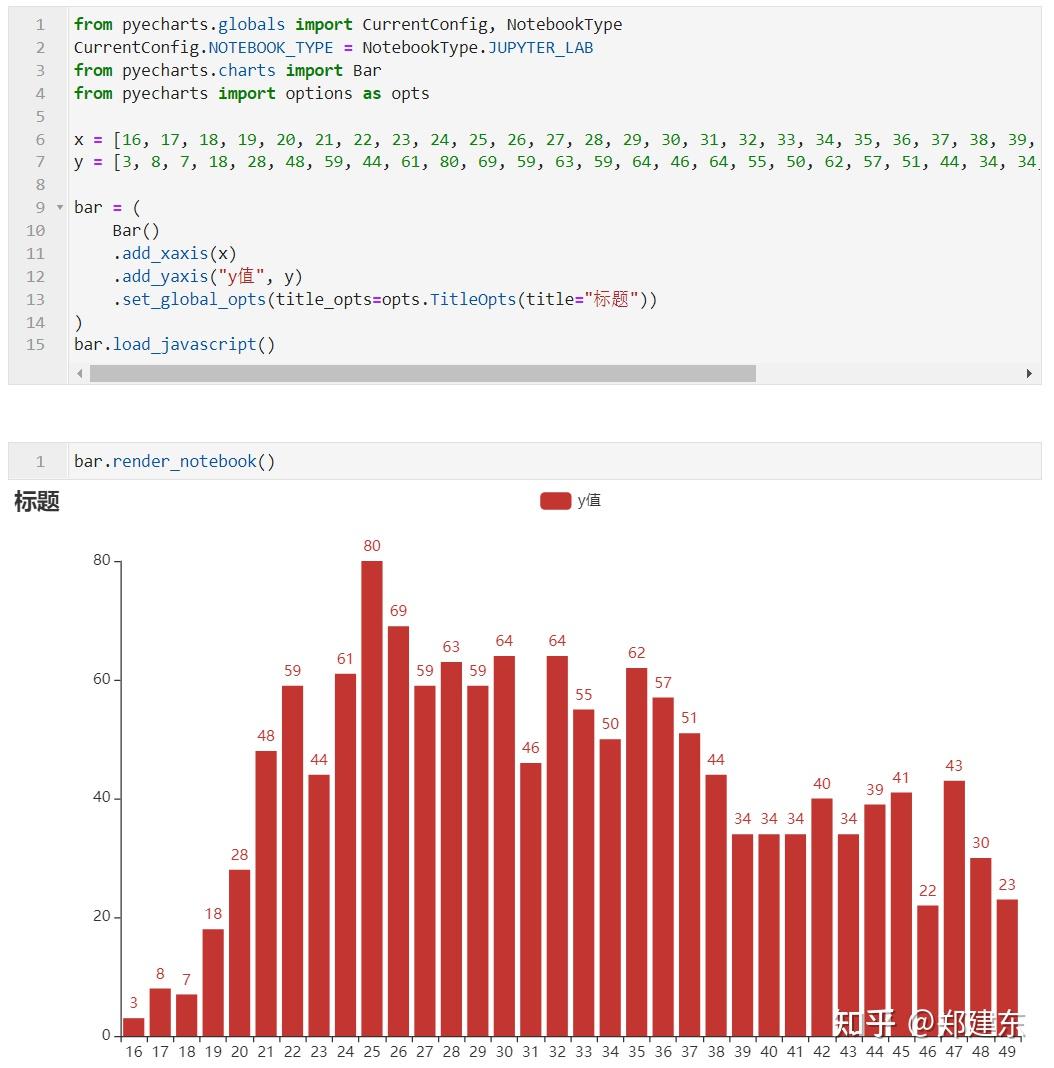Toggle the y值 legend swatch

555,501
